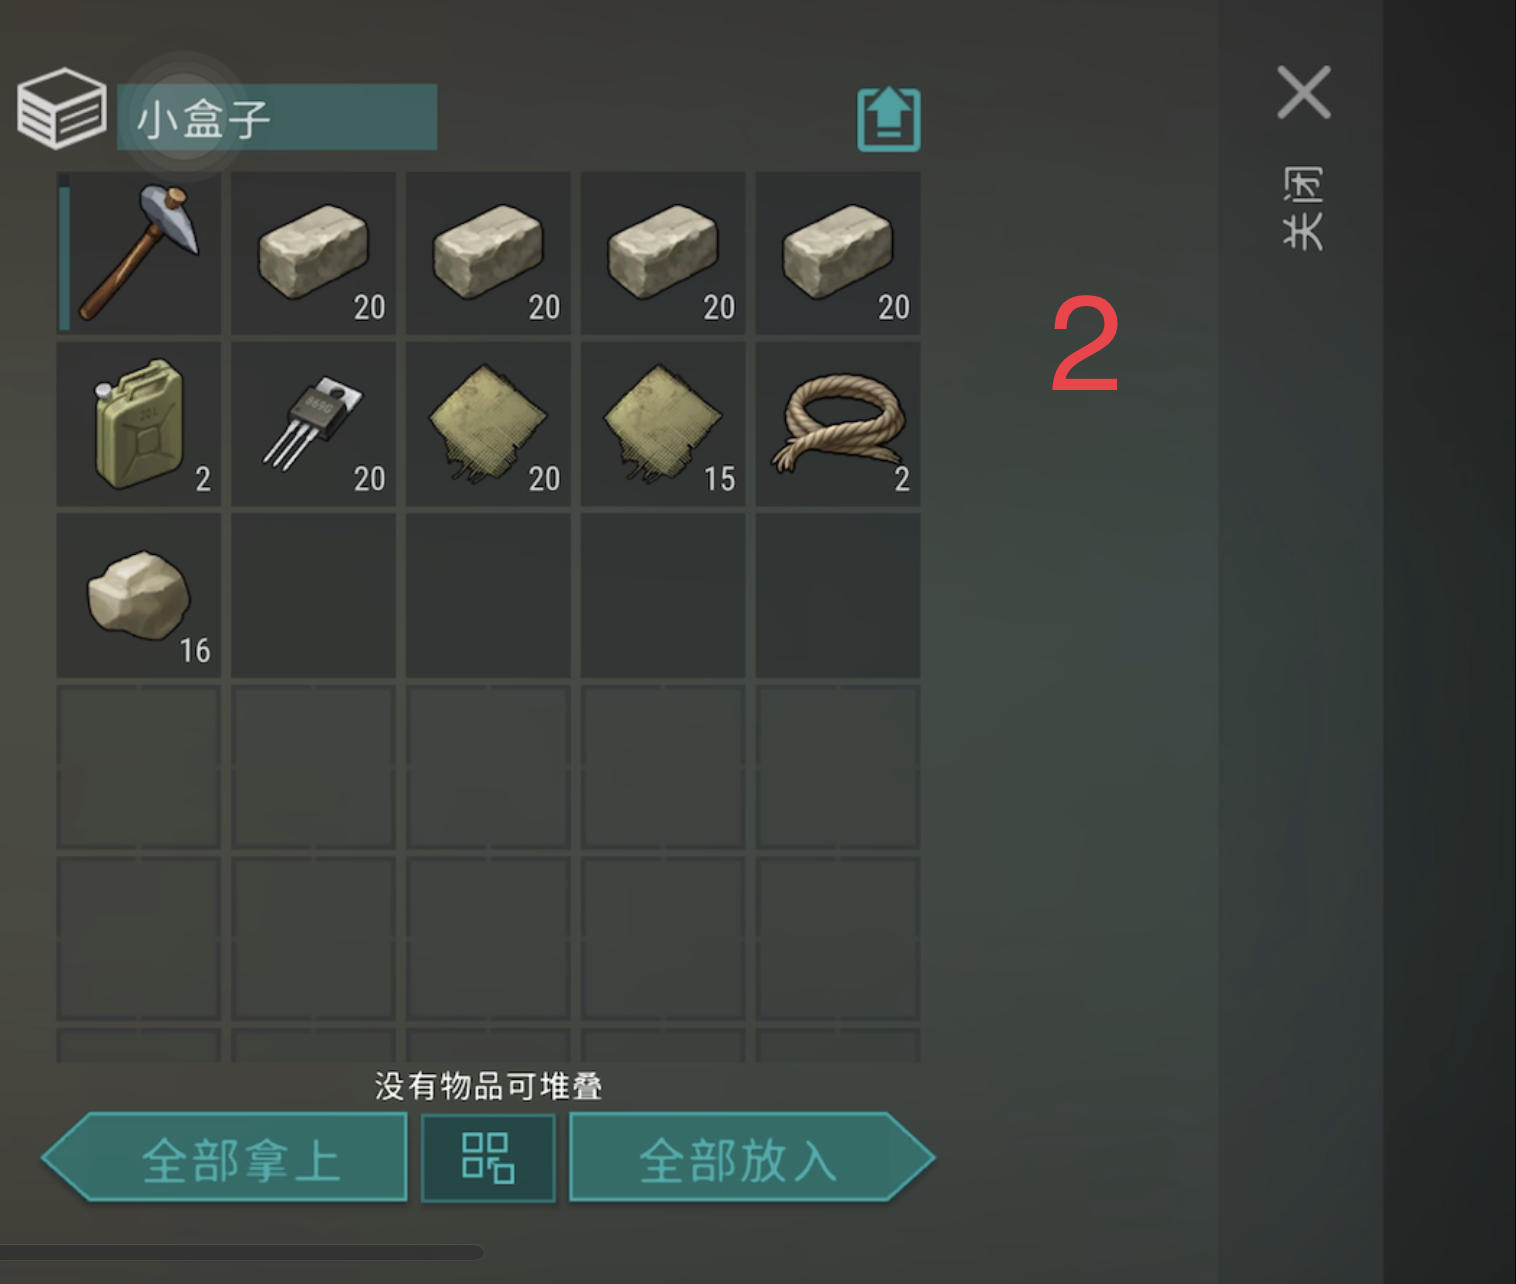Pick the cloth stack showing 20
The image size is (1516, 1284).
(488, 424)
